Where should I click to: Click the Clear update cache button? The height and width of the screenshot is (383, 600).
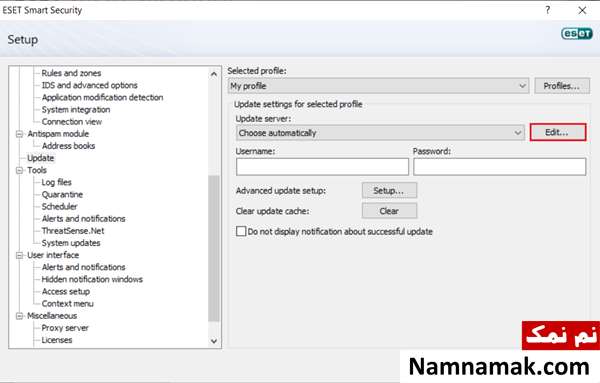(x=389, y=211)
